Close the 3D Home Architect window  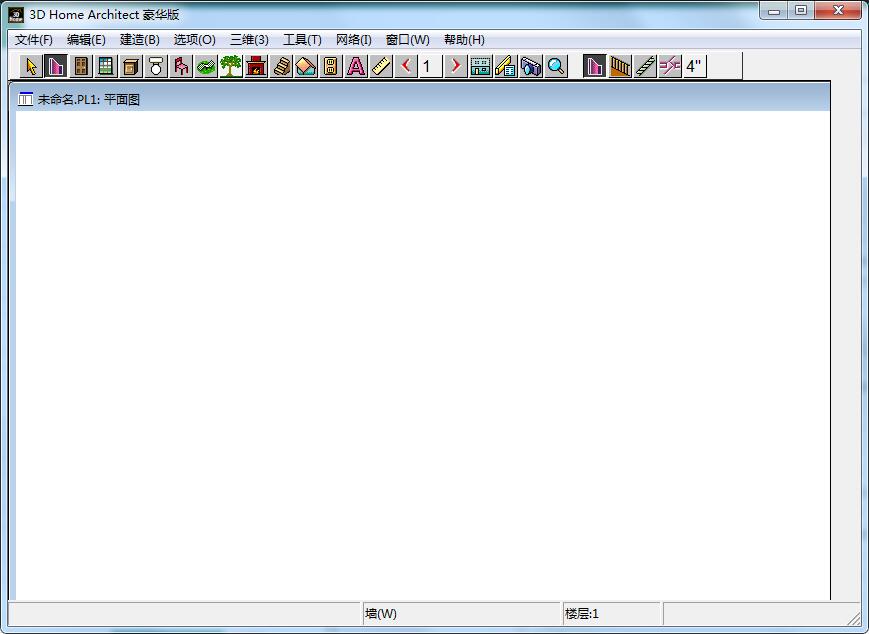(838, 11)
